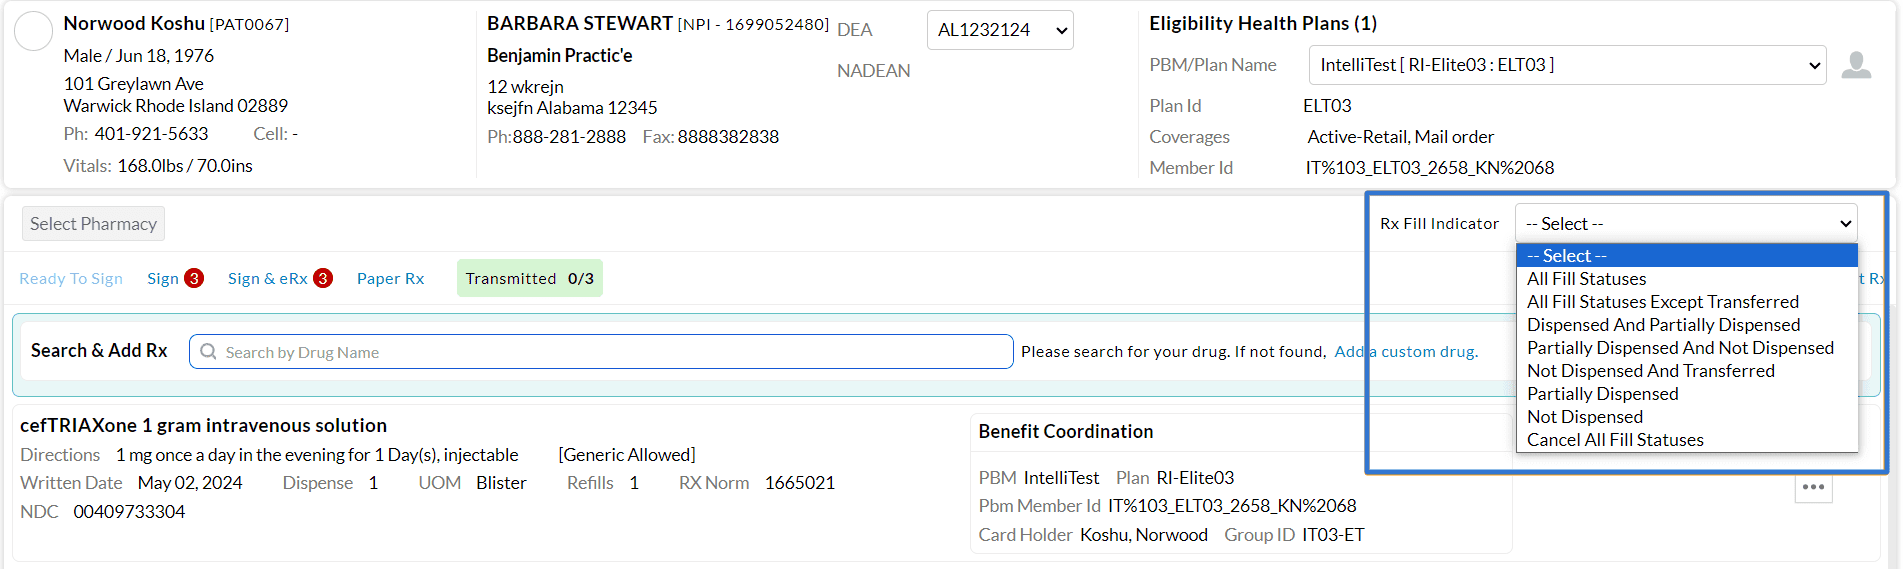Choose All Fill Statuses option

point(1586,279)
